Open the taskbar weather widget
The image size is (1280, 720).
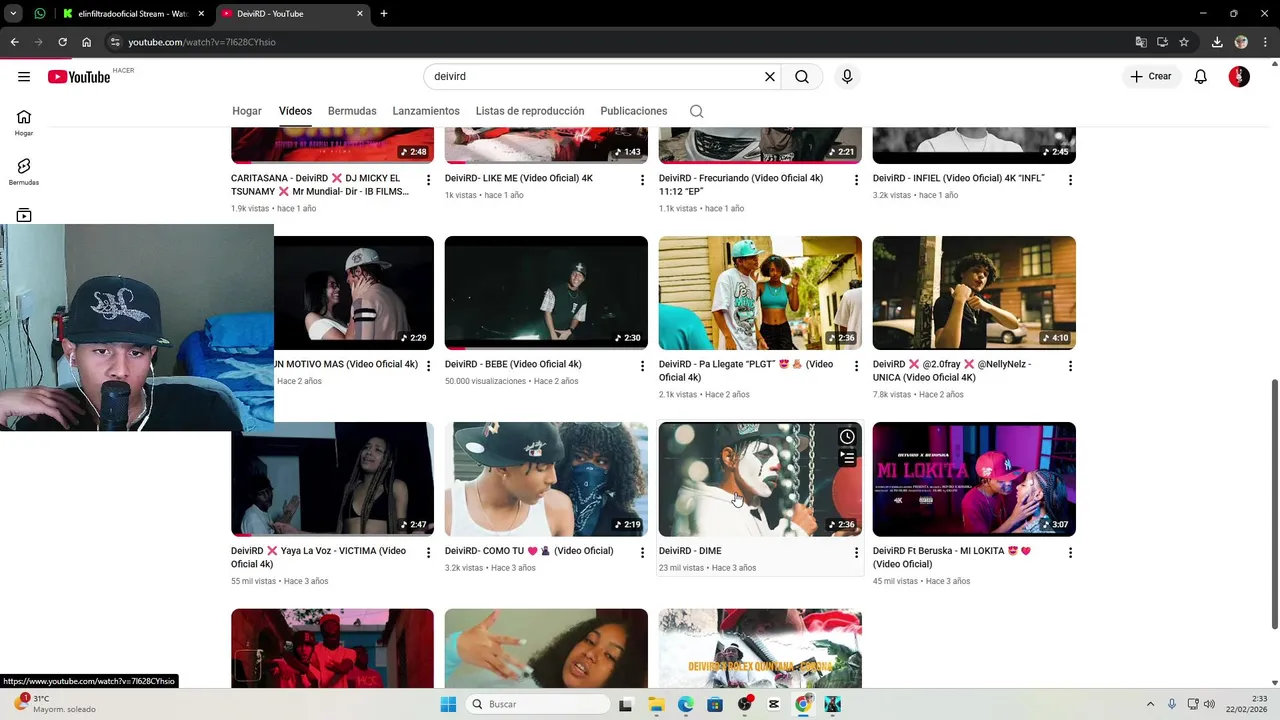56,704
